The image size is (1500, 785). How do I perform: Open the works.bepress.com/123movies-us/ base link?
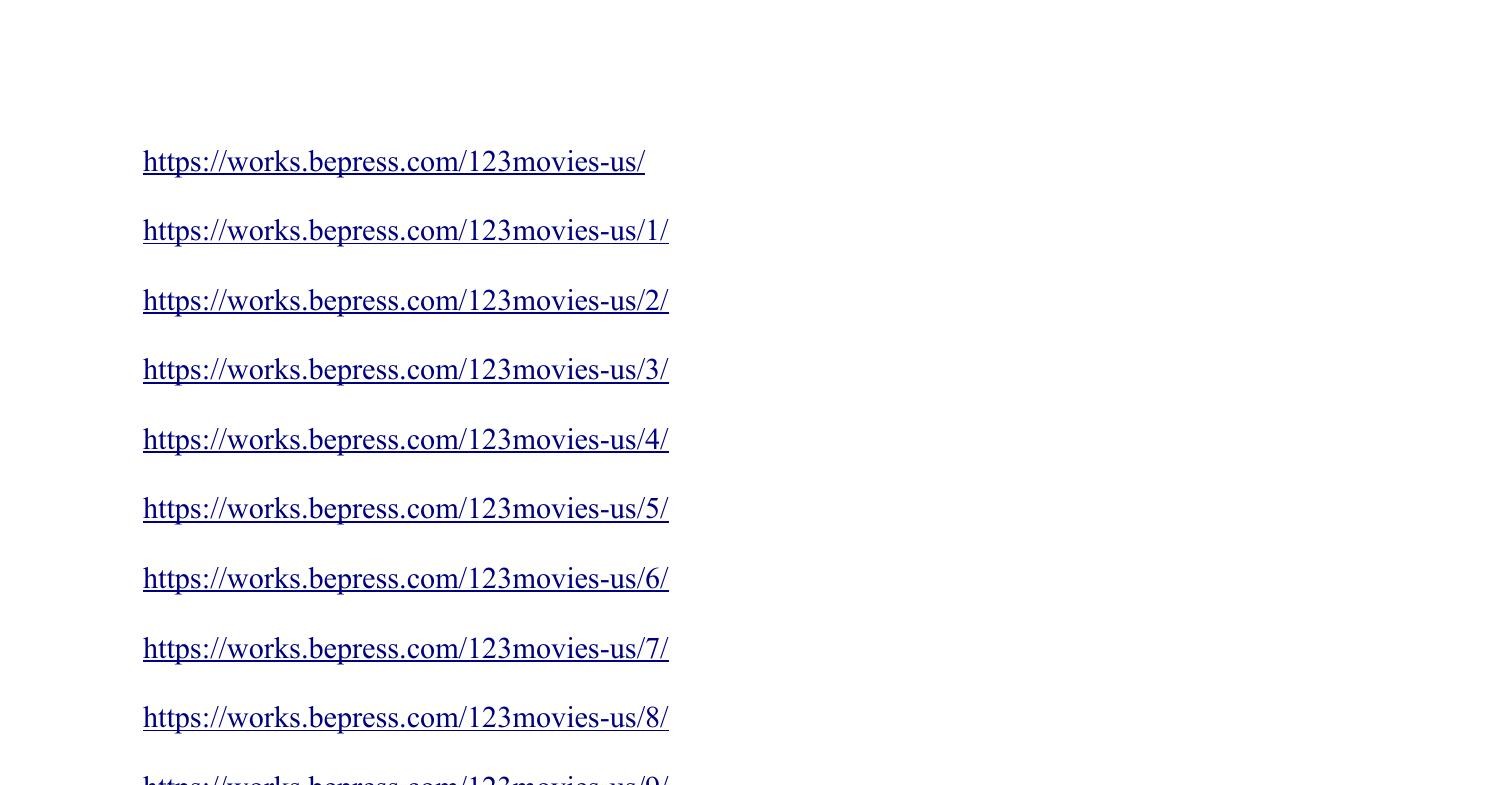(x=394, y=162)
